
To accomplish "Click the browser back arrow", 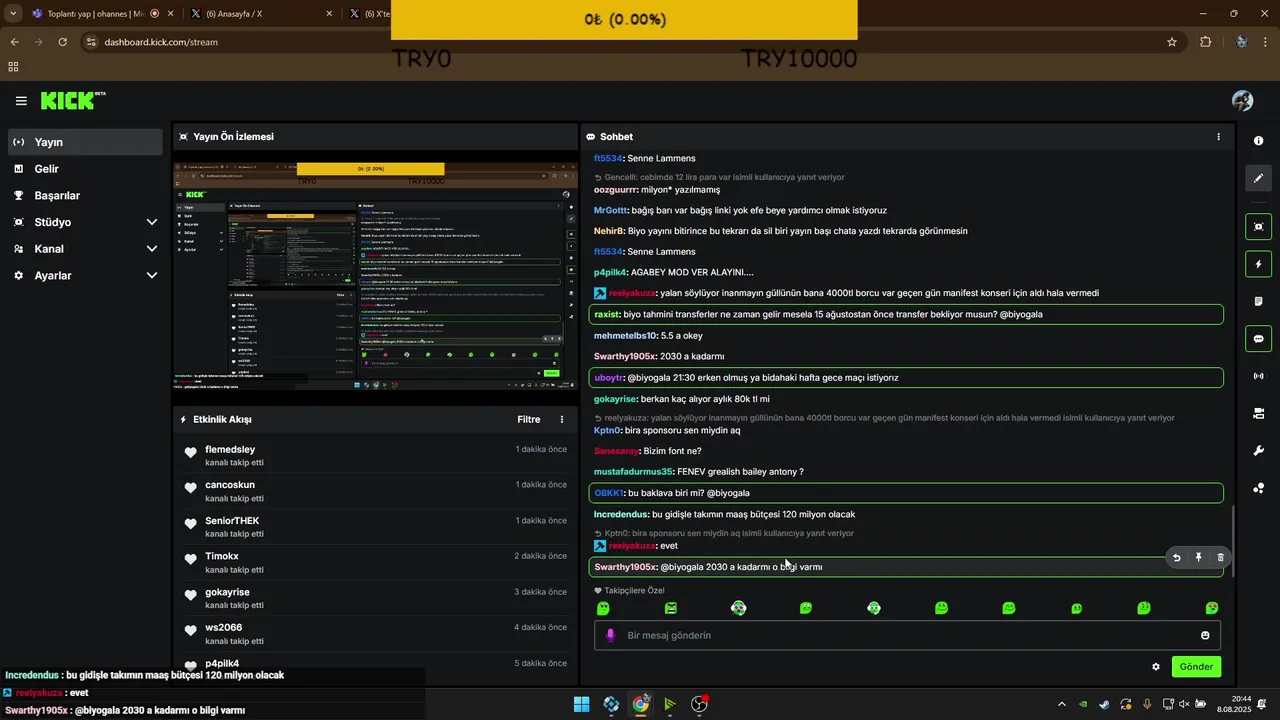I will [14, 42].
